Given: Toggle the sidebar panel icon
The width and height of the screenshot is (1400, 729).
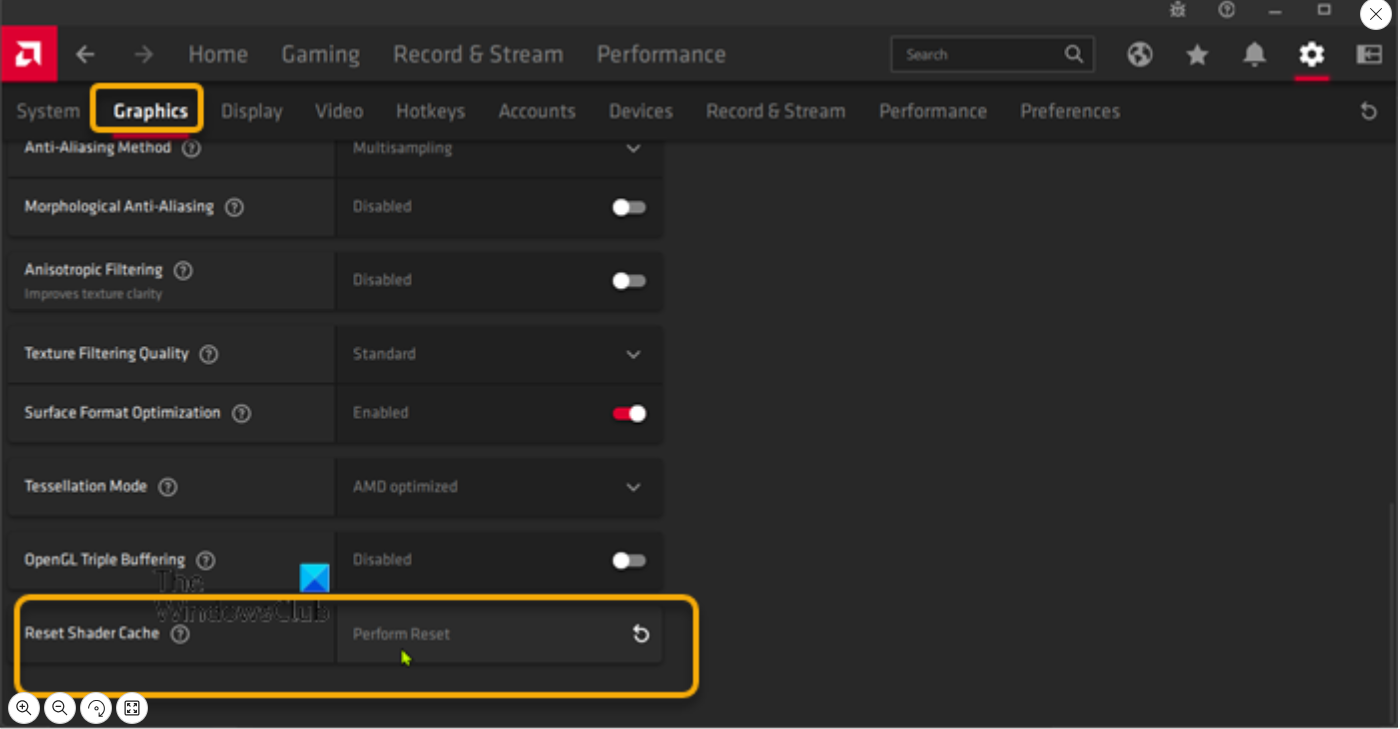Looking at the screenshot, I should [x=1369, y=54].
